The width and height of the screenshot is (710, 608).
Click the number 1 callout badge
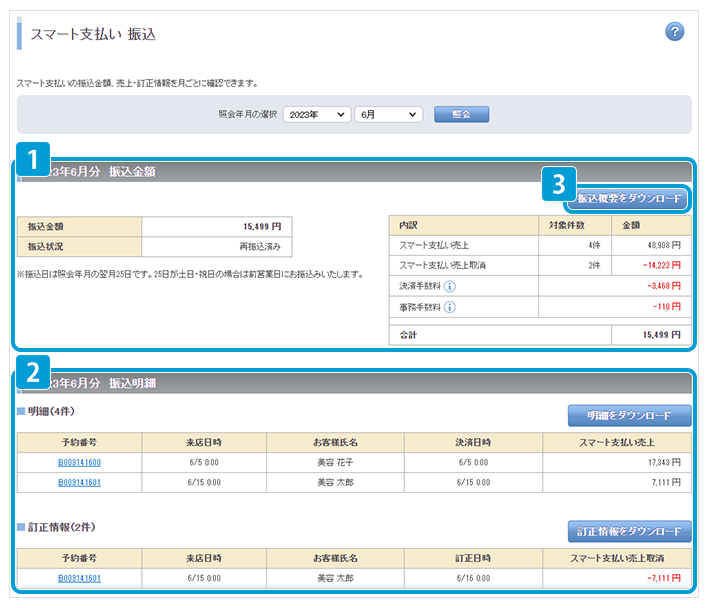[x=34, y=158]
